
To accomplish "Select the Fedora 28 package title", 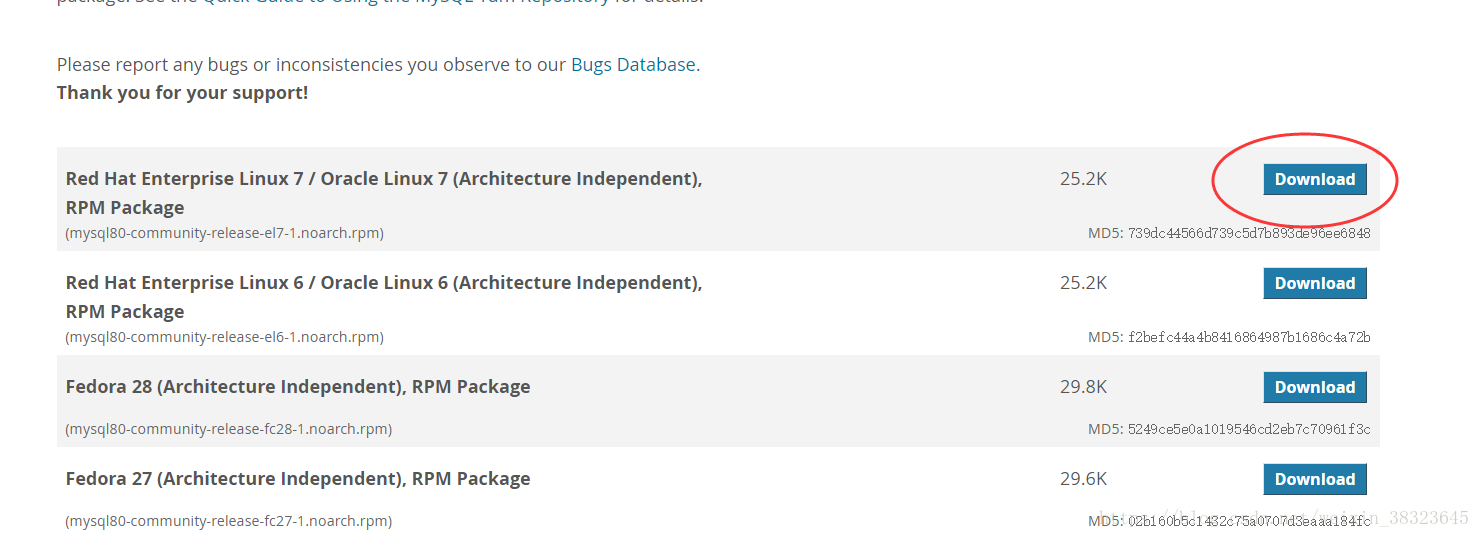I will [x=298, y=387].
